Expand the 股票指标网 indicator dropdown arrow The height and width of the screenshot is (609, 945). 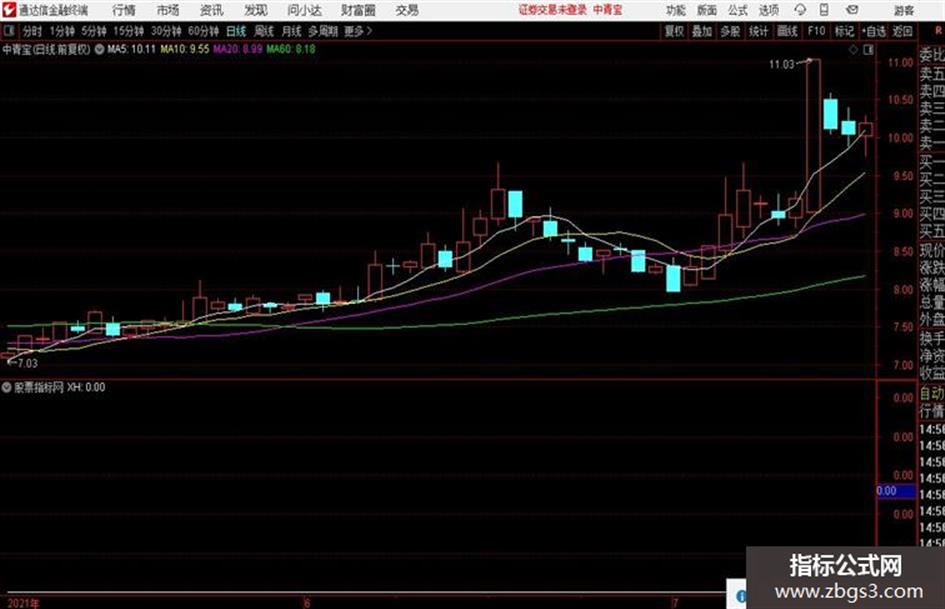[7, 387]
